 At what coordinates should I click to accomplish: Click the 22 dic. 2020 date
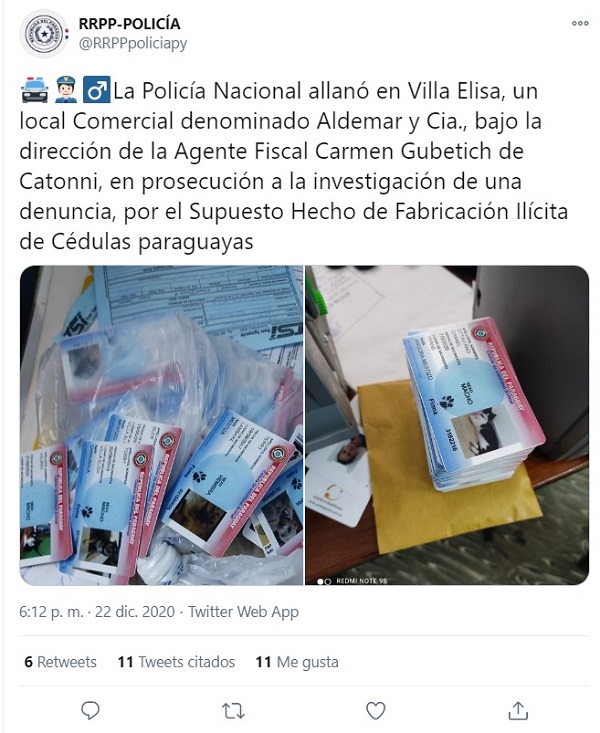pyautogui.click(x=135, y=611)
